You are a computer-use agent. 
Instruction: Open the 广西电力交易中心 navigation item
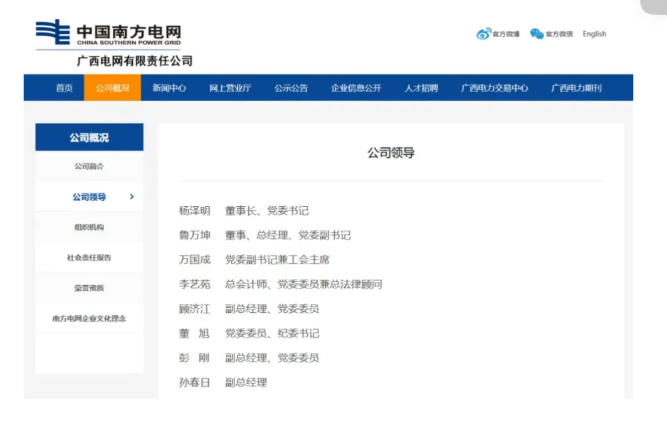pos(494,88)
